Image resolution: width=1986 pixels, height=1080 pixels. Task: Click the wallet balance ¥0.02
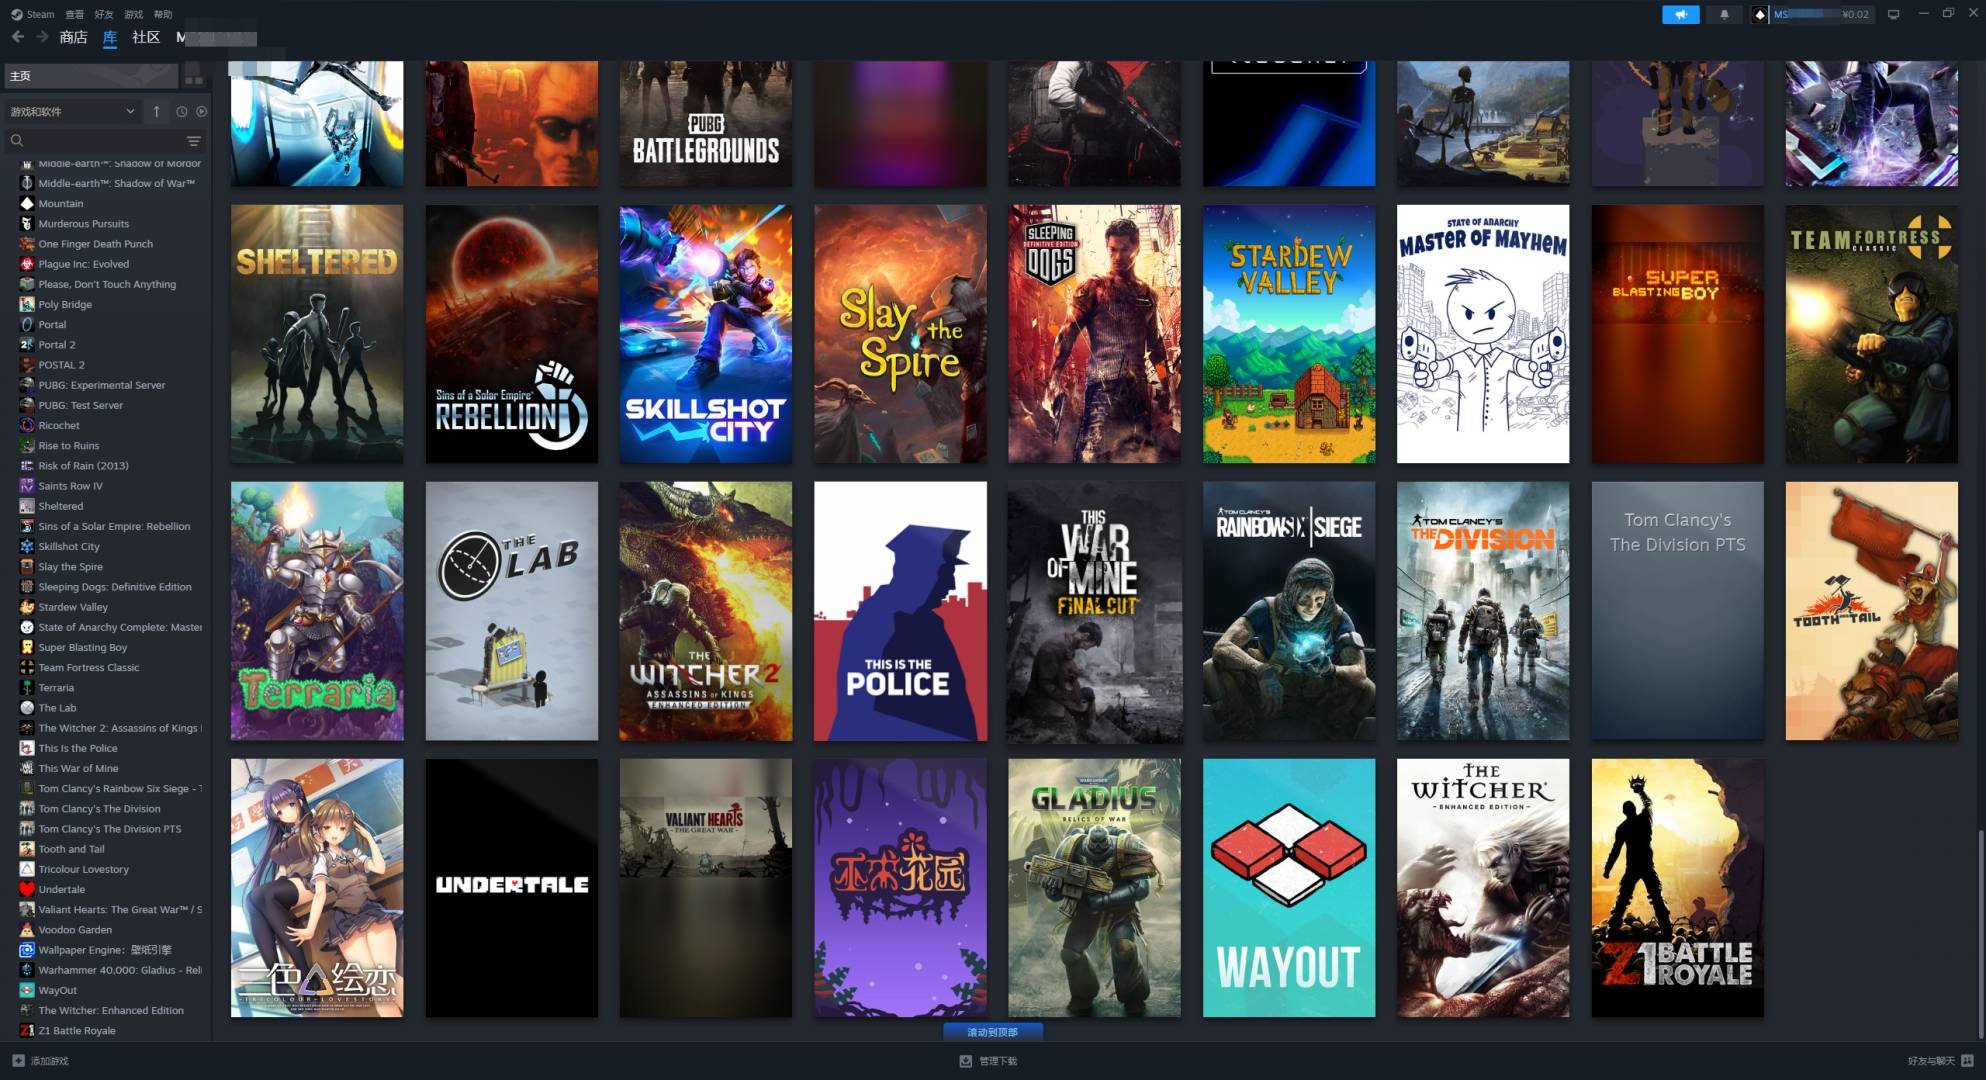1855,14
